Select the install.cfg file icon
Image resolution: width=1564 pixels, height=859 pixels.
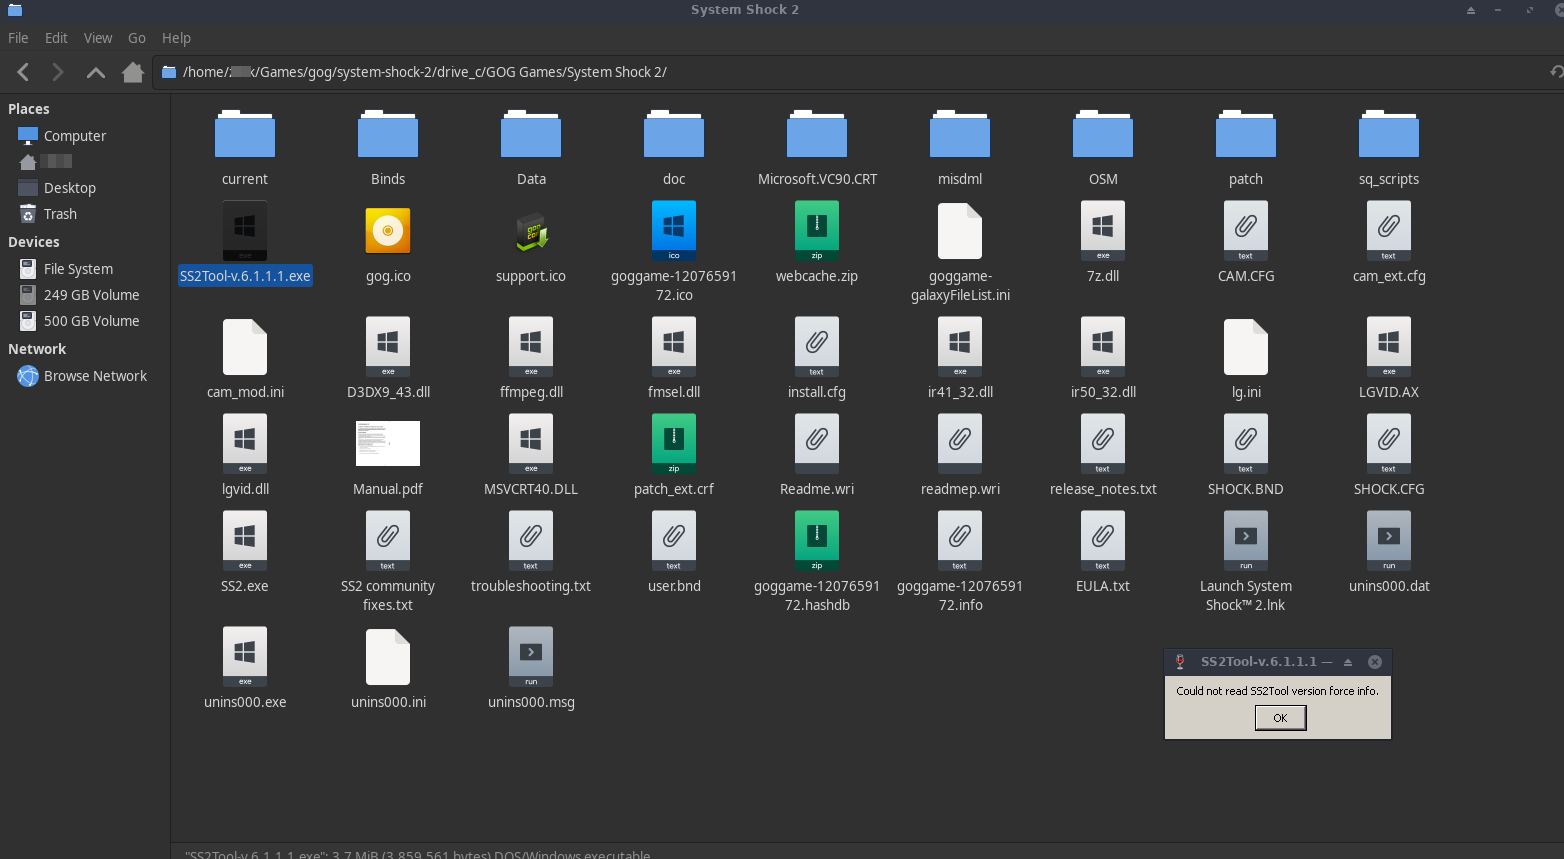817,347
